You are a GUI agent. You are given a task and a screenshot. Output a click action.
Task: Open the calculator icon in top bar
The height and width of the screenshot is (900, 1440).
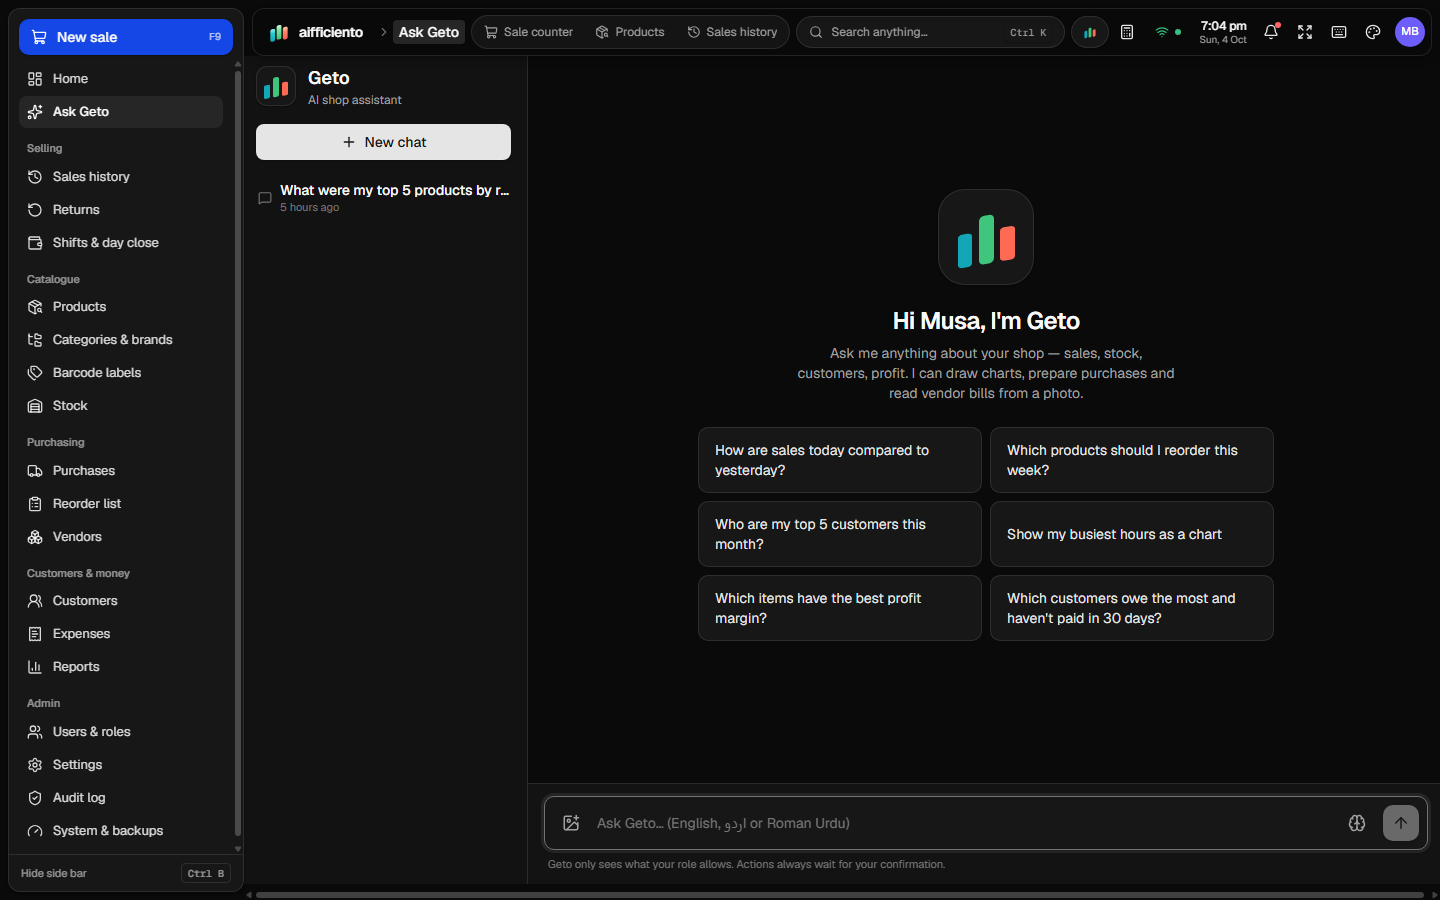pos(1127,32)
